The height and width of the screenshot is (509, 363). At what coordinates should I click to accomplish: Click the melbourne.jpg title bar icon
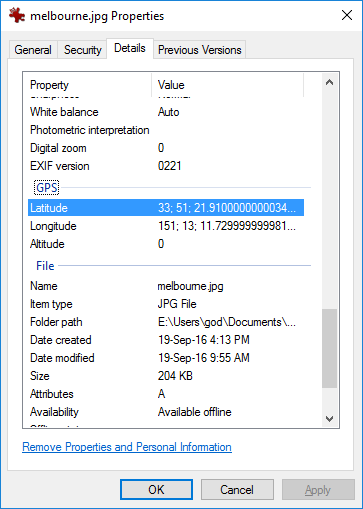[17, 15]
